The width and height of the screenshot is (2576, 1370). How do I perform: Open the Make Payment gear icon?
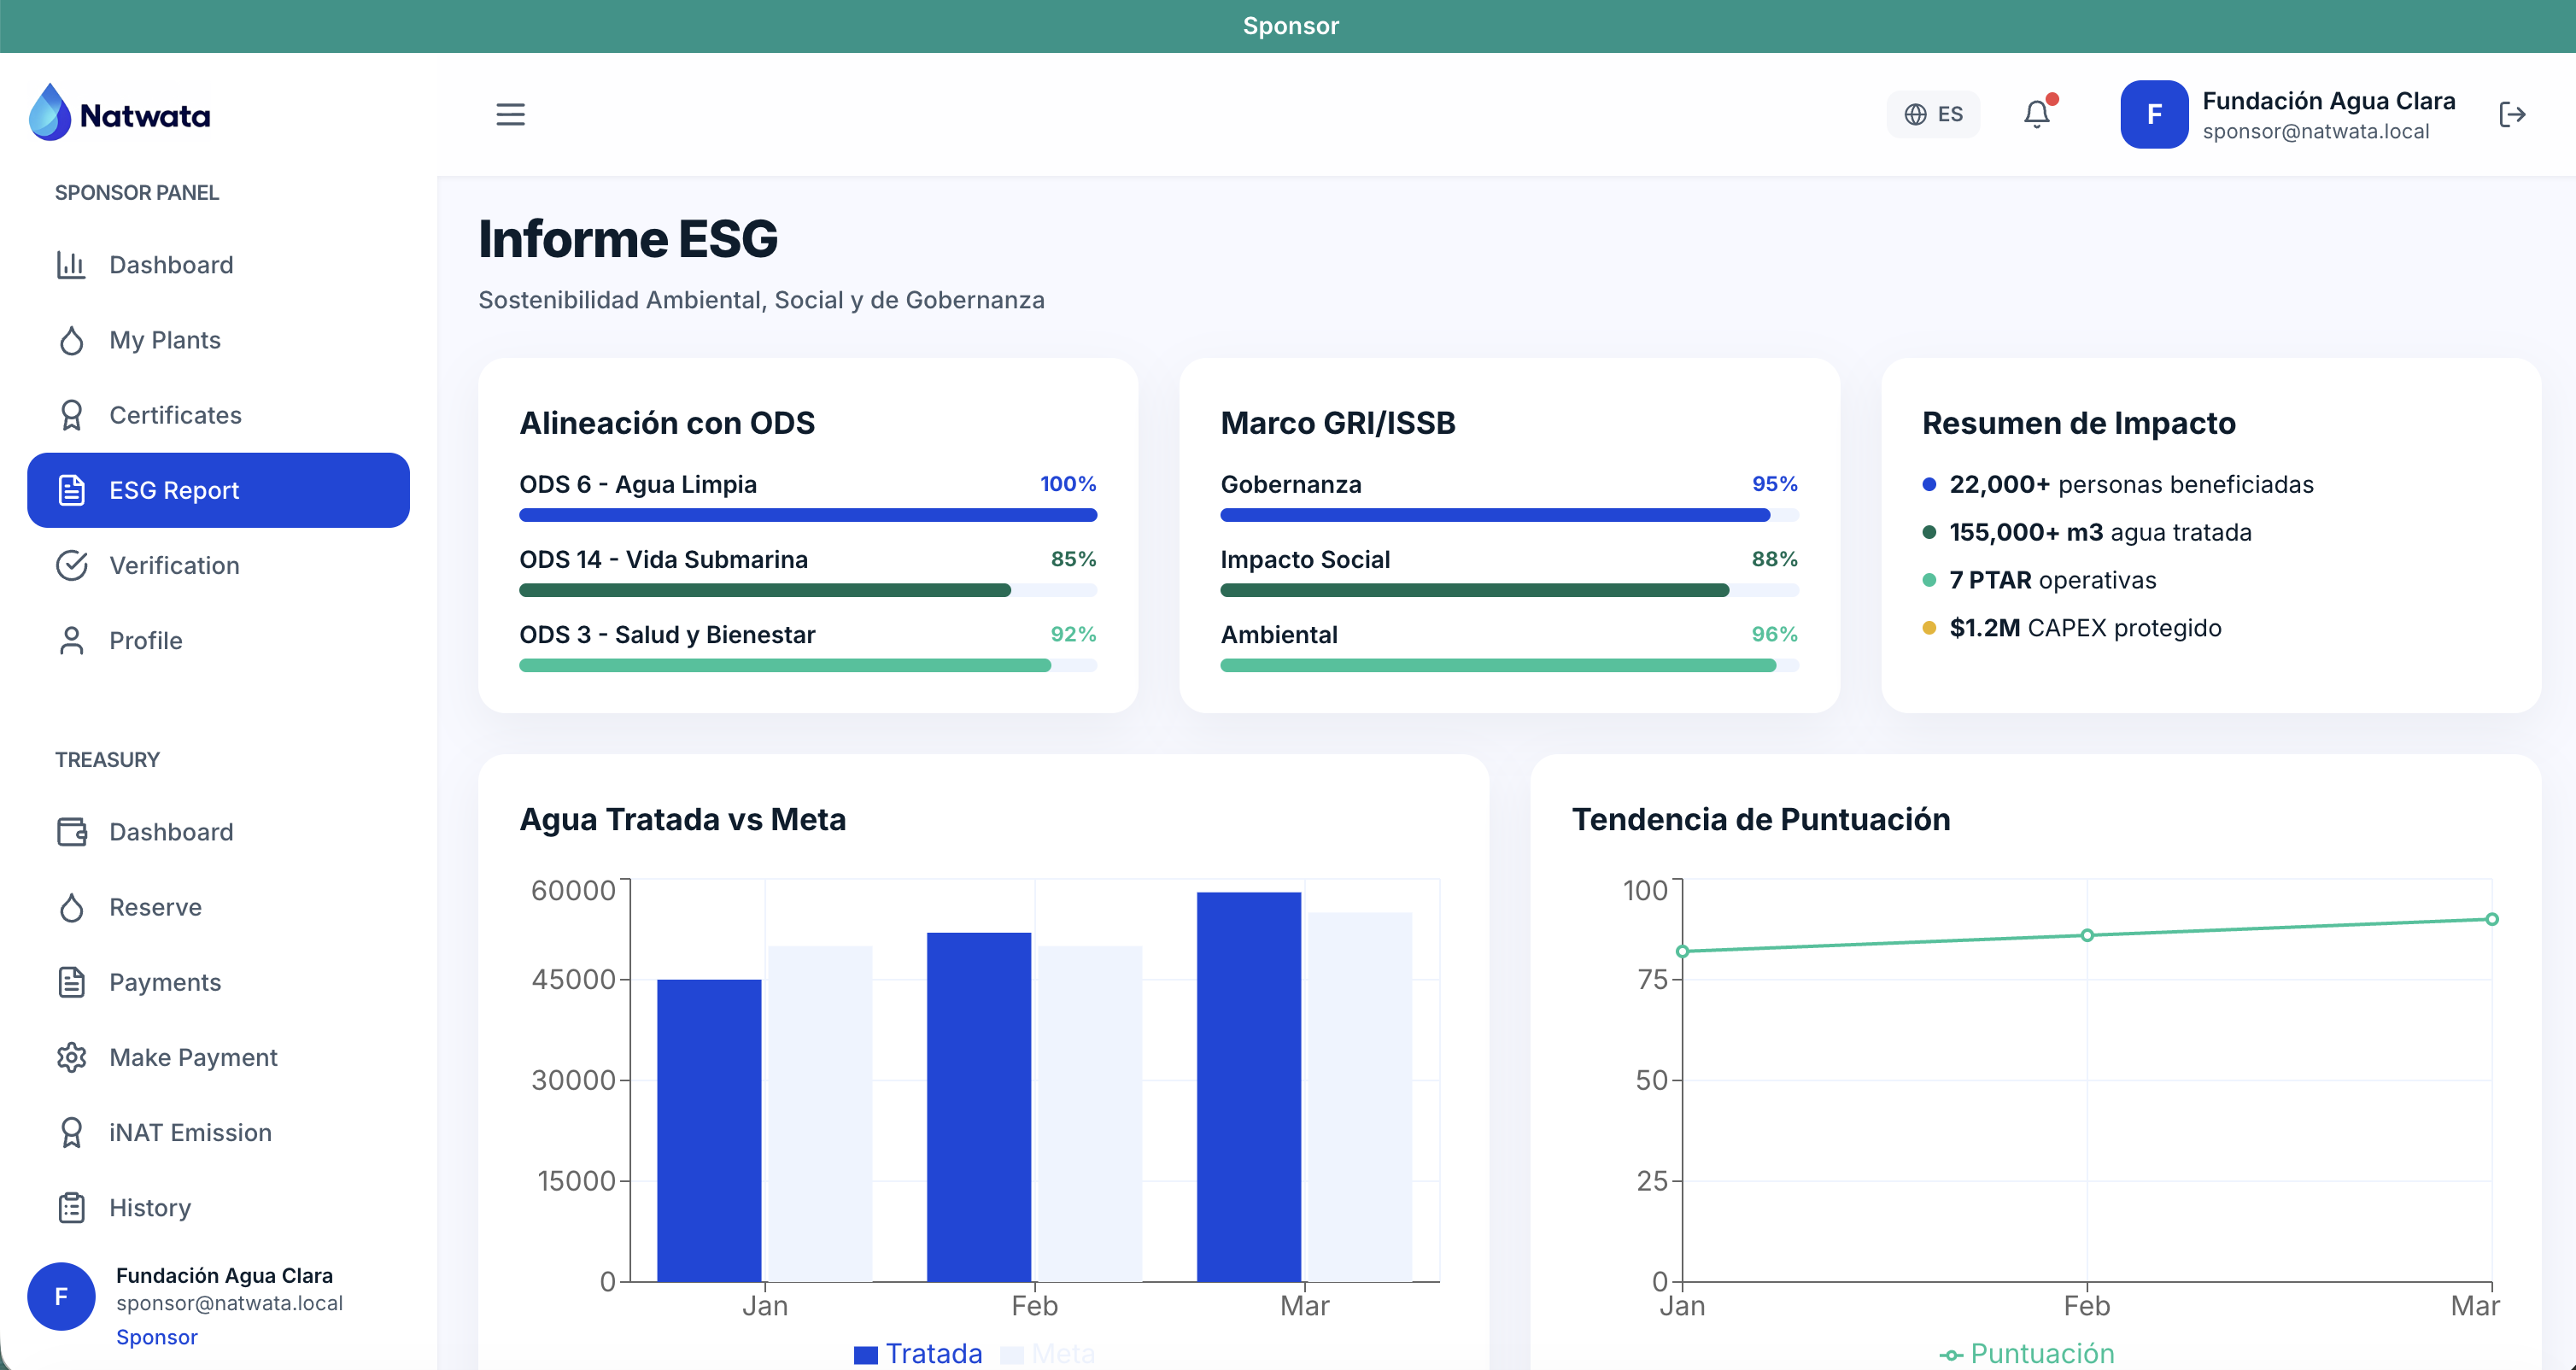point(71,1057)
